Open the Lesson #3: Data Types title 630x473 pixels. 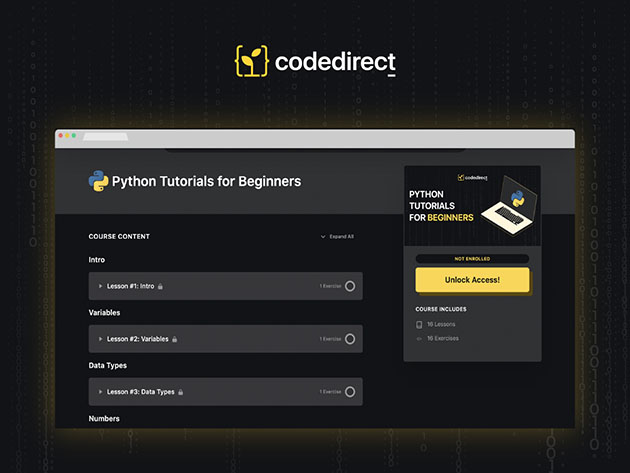click(x=141, y=391)
